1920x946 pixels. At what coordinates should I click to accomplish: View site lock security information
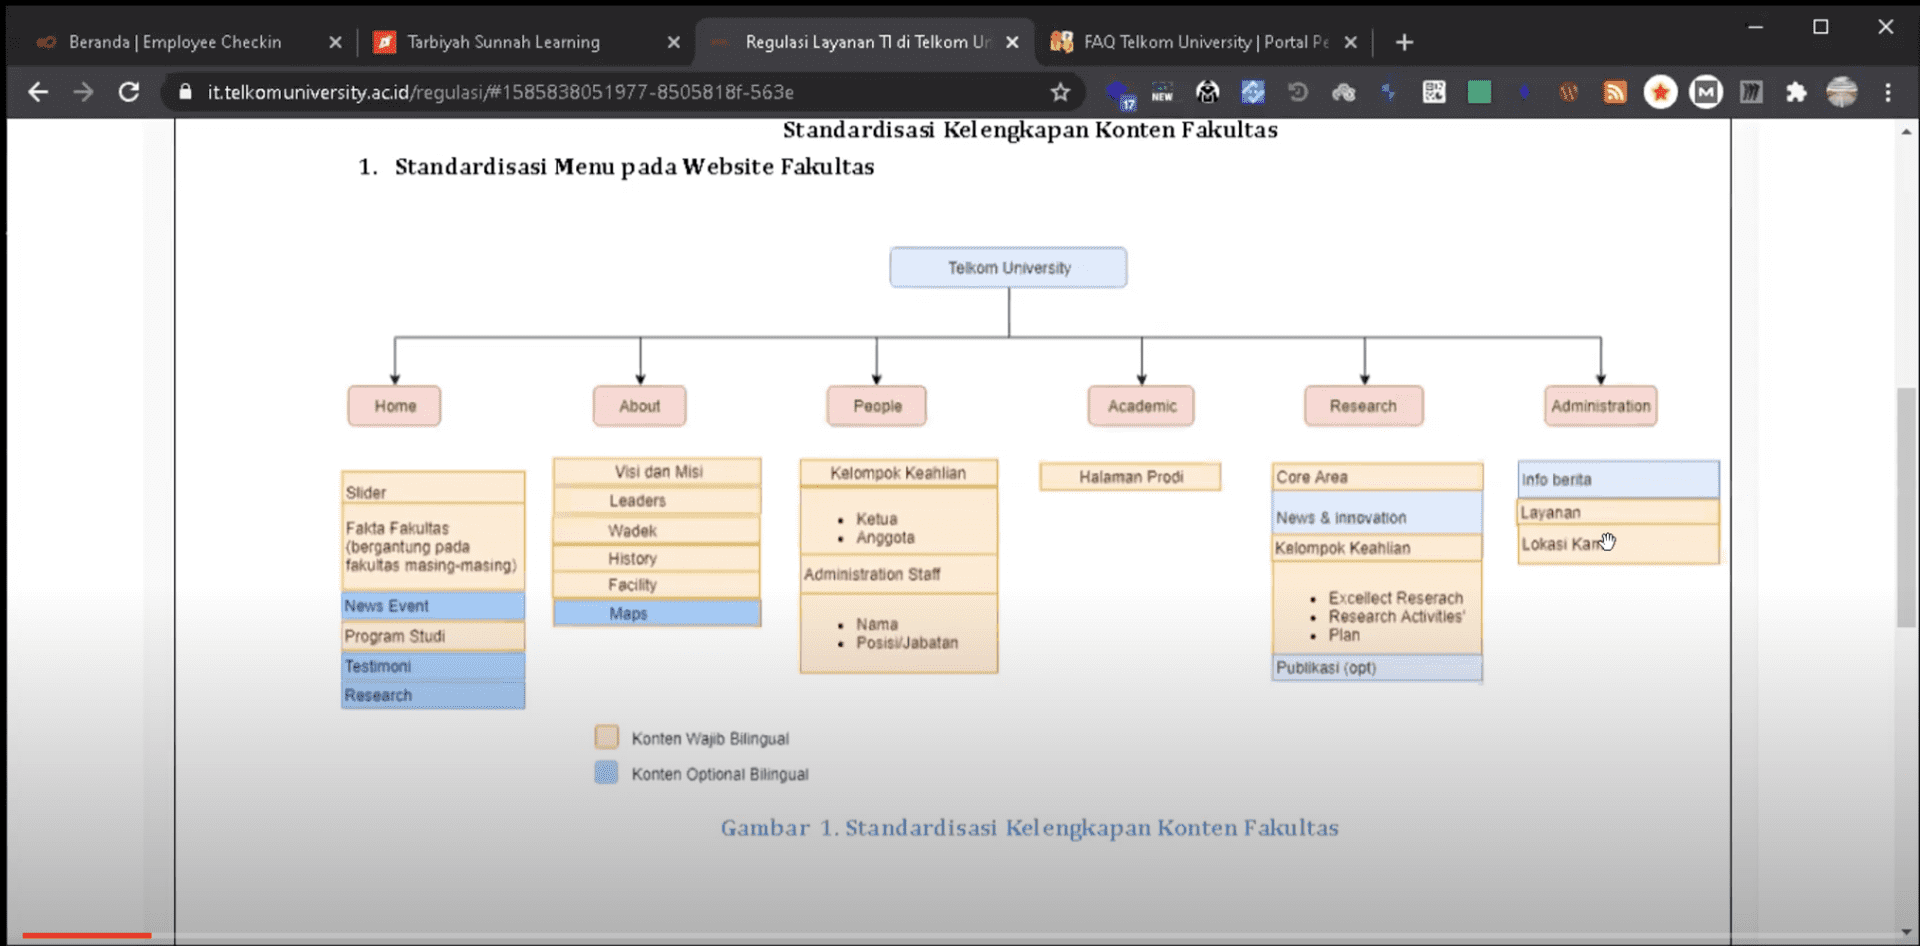click(x=185, y=92)
